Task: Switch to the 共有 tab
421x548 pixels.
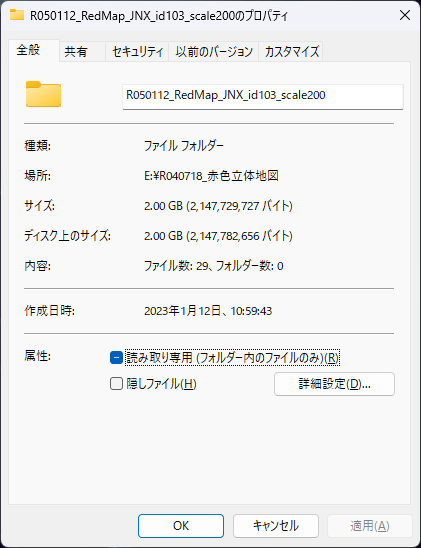Action: 82,52
